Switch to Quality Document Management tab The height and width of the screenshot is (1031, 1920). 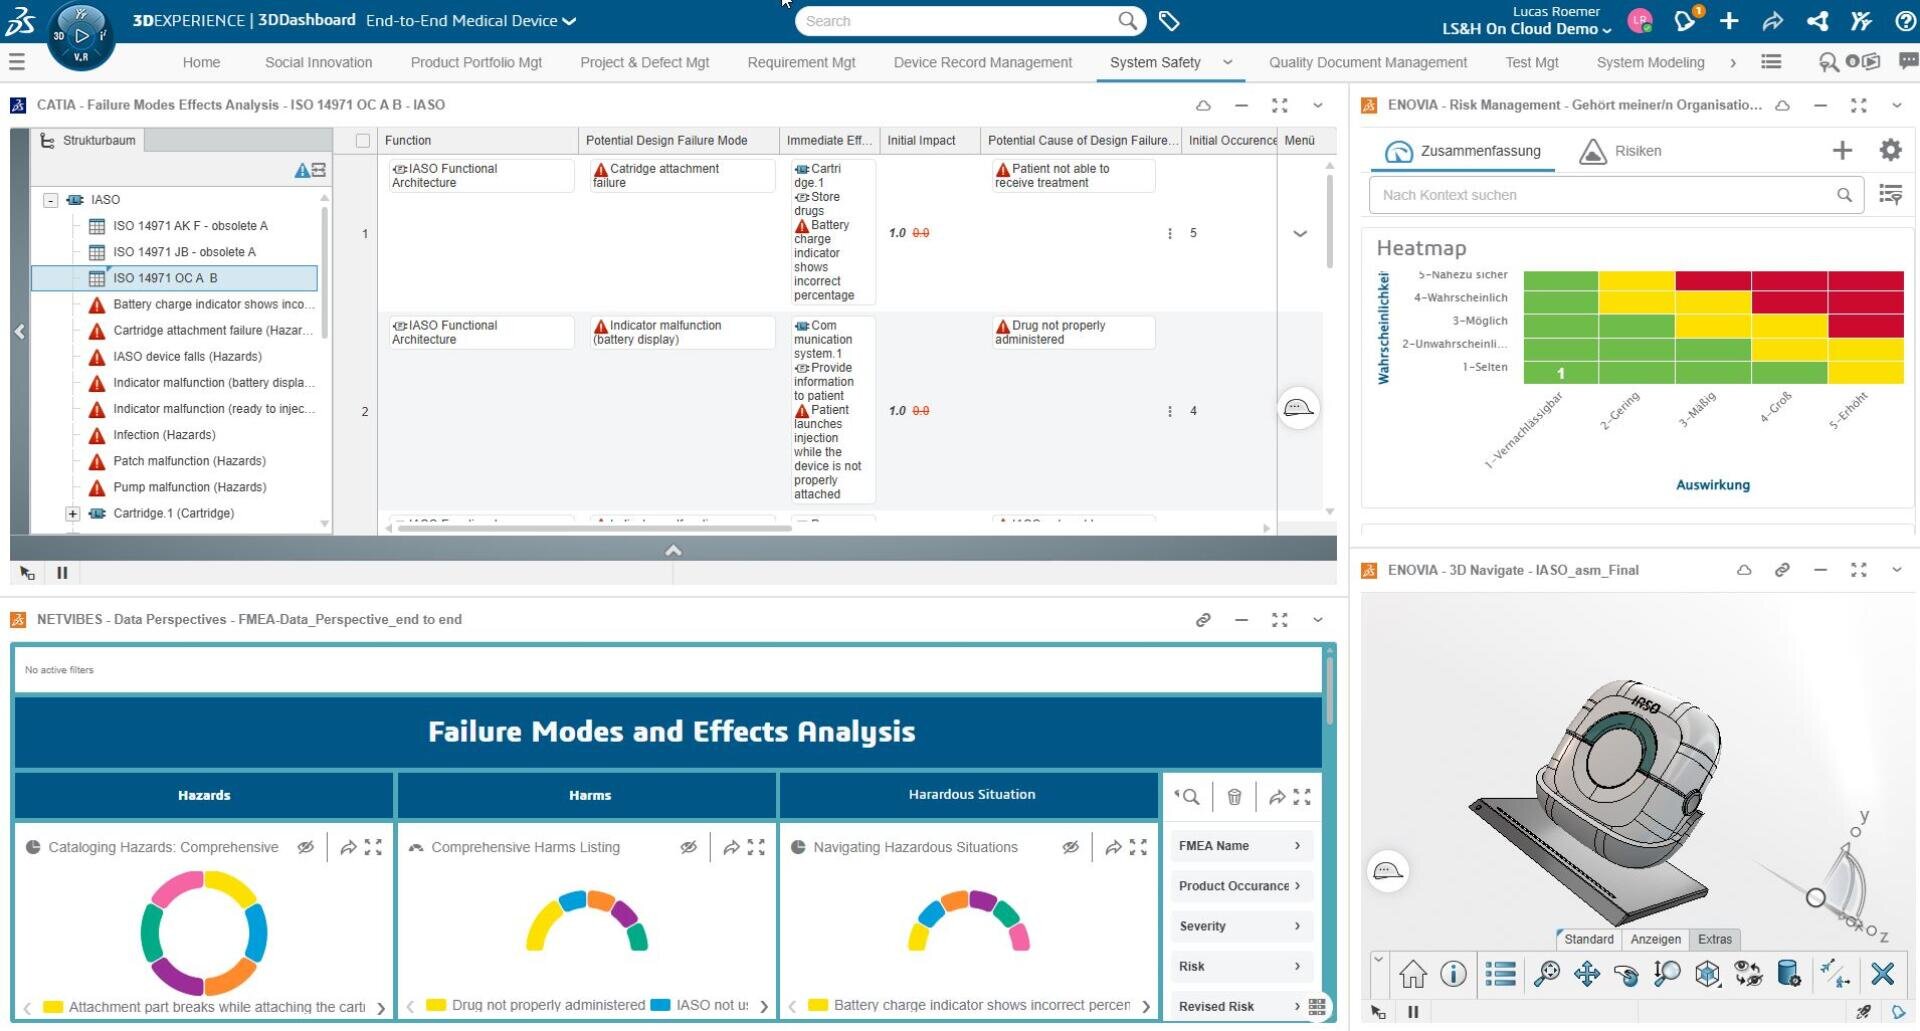click(x=1367, y=62)
